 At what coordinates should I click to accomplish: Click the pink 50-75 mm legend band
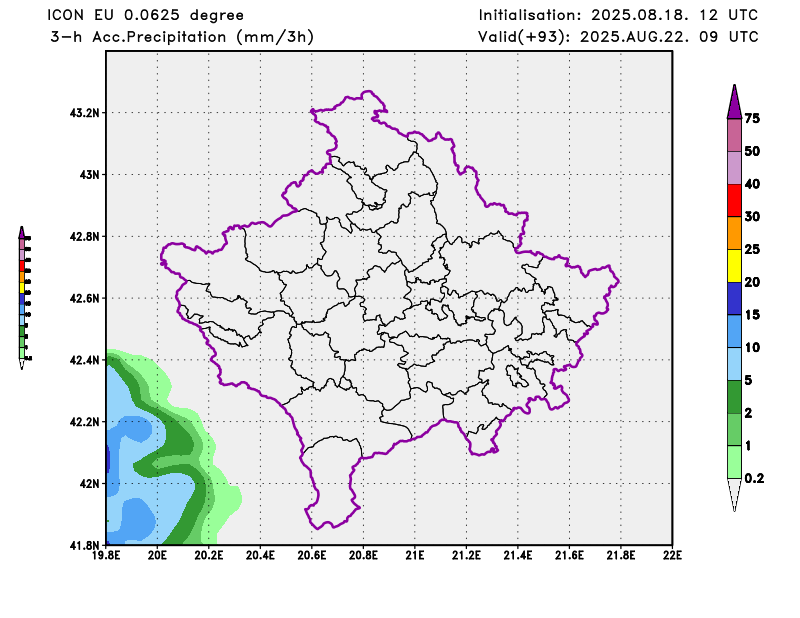[734, 135]
